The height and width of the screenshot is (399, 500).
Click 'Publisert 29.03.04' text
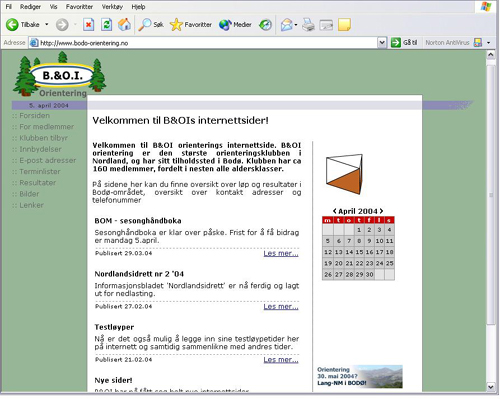123,253
